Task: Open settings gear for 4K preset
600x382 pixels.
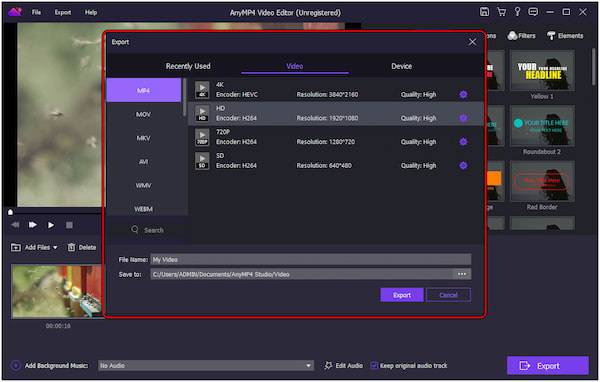Action: click(x=463, y=94)
